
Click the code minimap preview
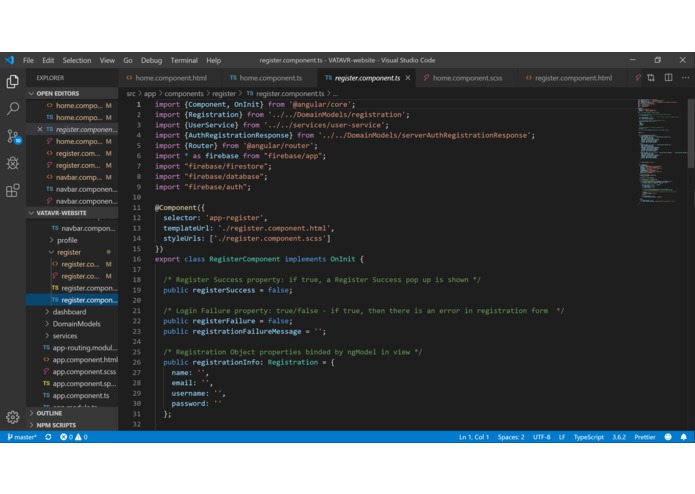(660, 151)
